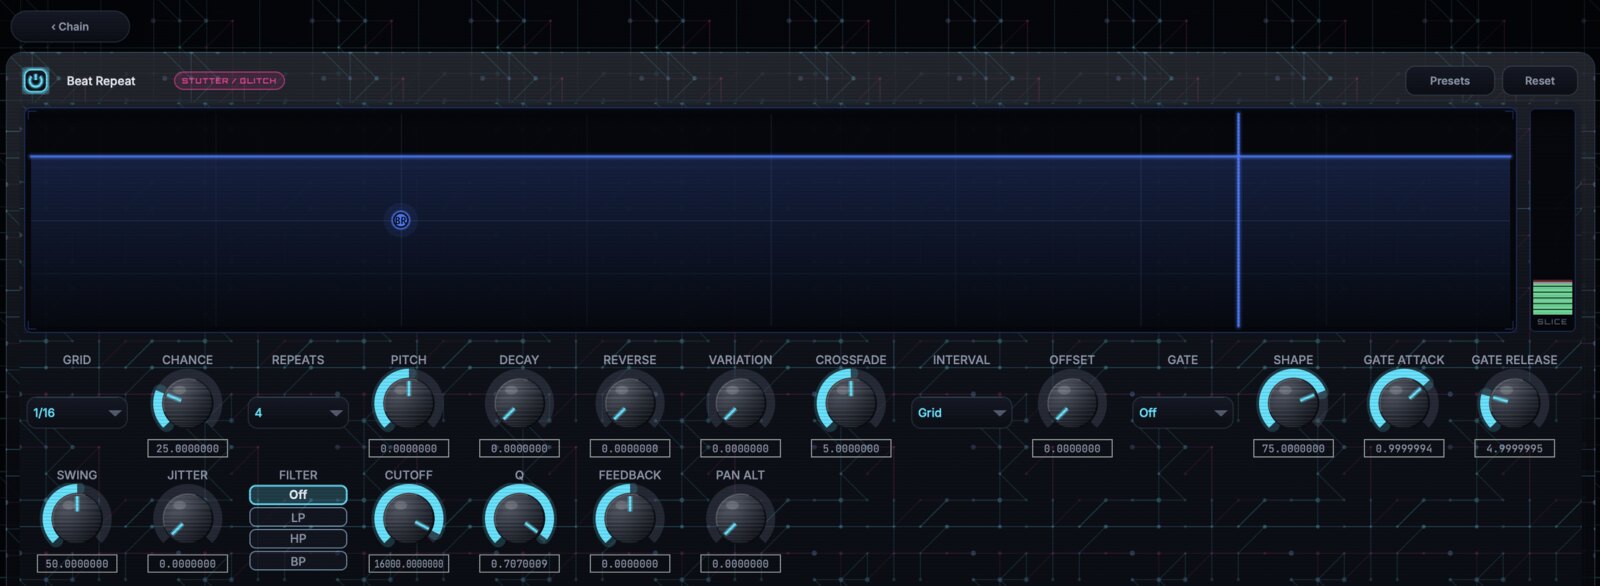The height and width of the screenshot is (586, 1600).
Task: Select the BP filter option
Action: click(298, 561)
